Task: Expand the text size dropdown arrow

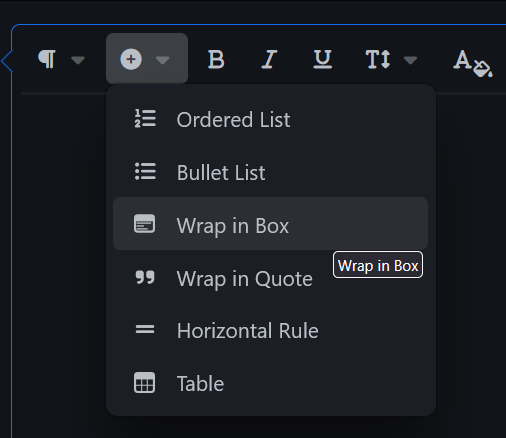Action: (410, 60)
